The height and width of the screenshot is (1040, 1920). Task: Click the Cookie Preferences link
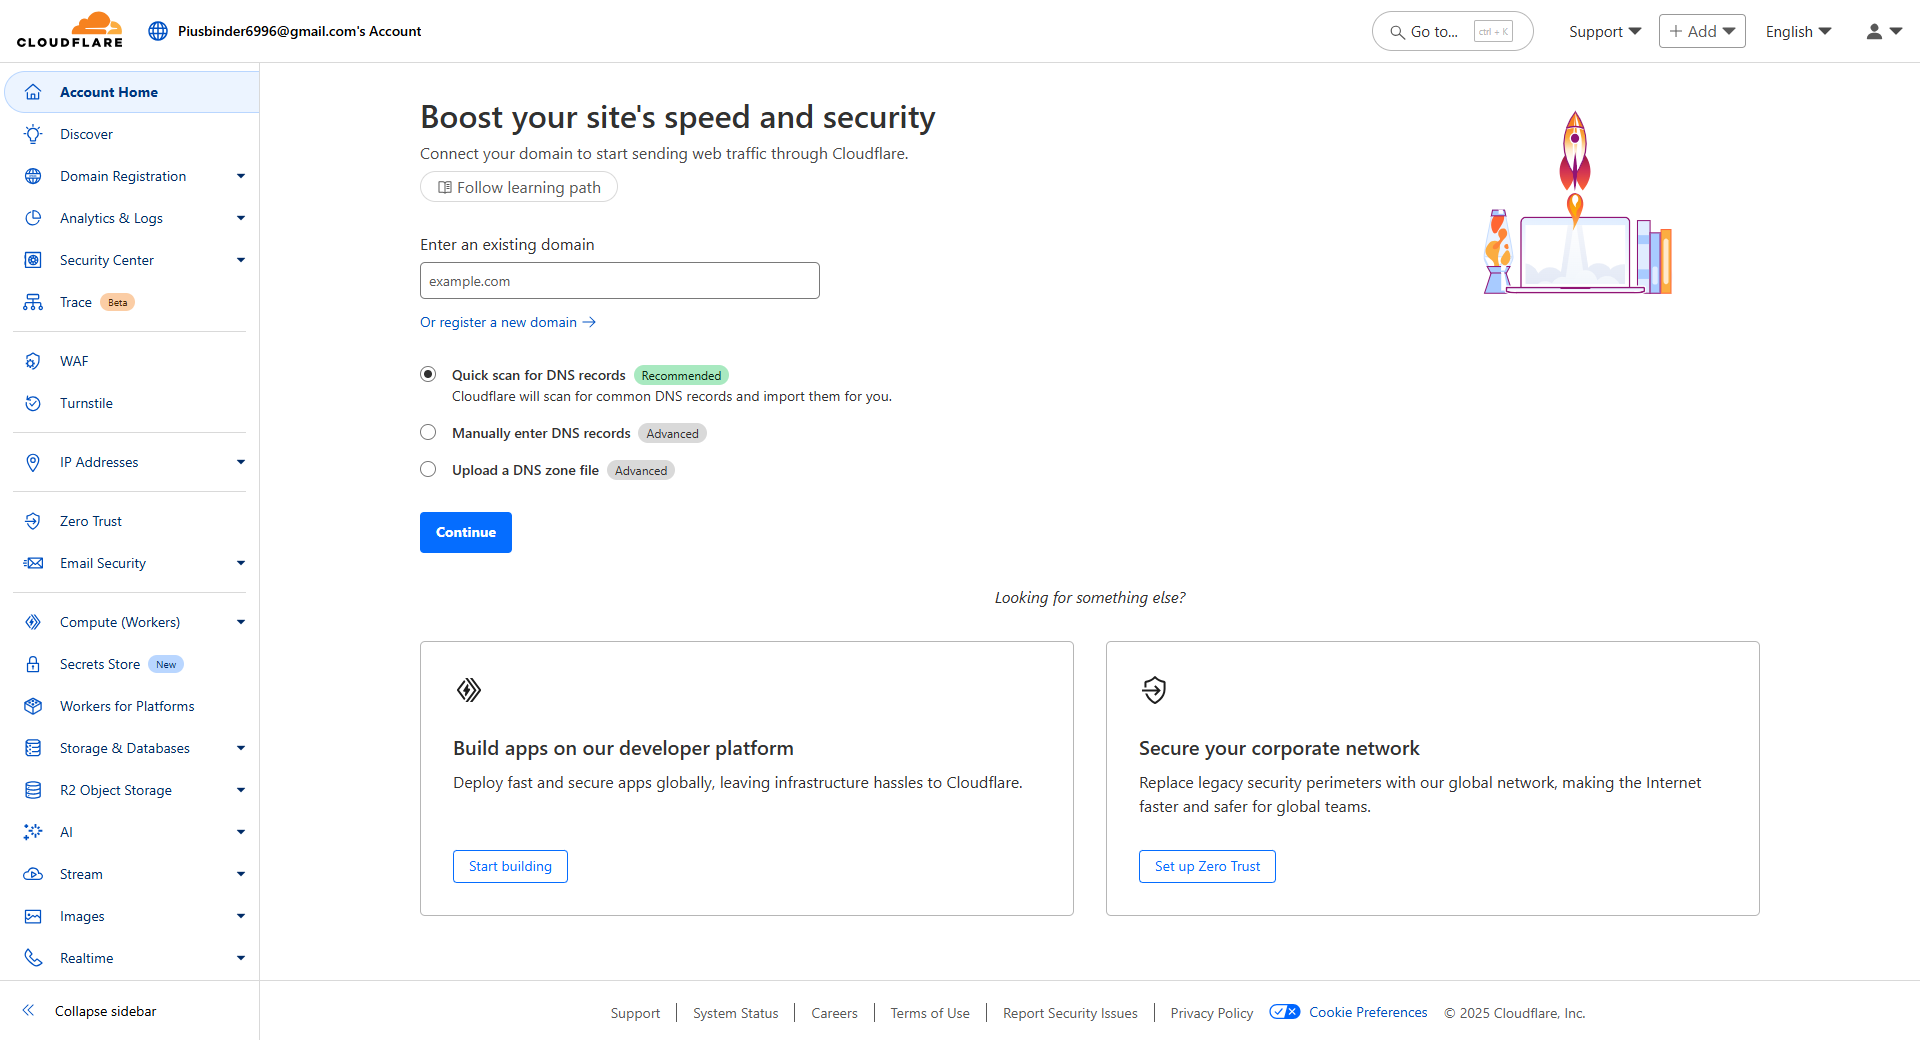pos(1368,1012)
